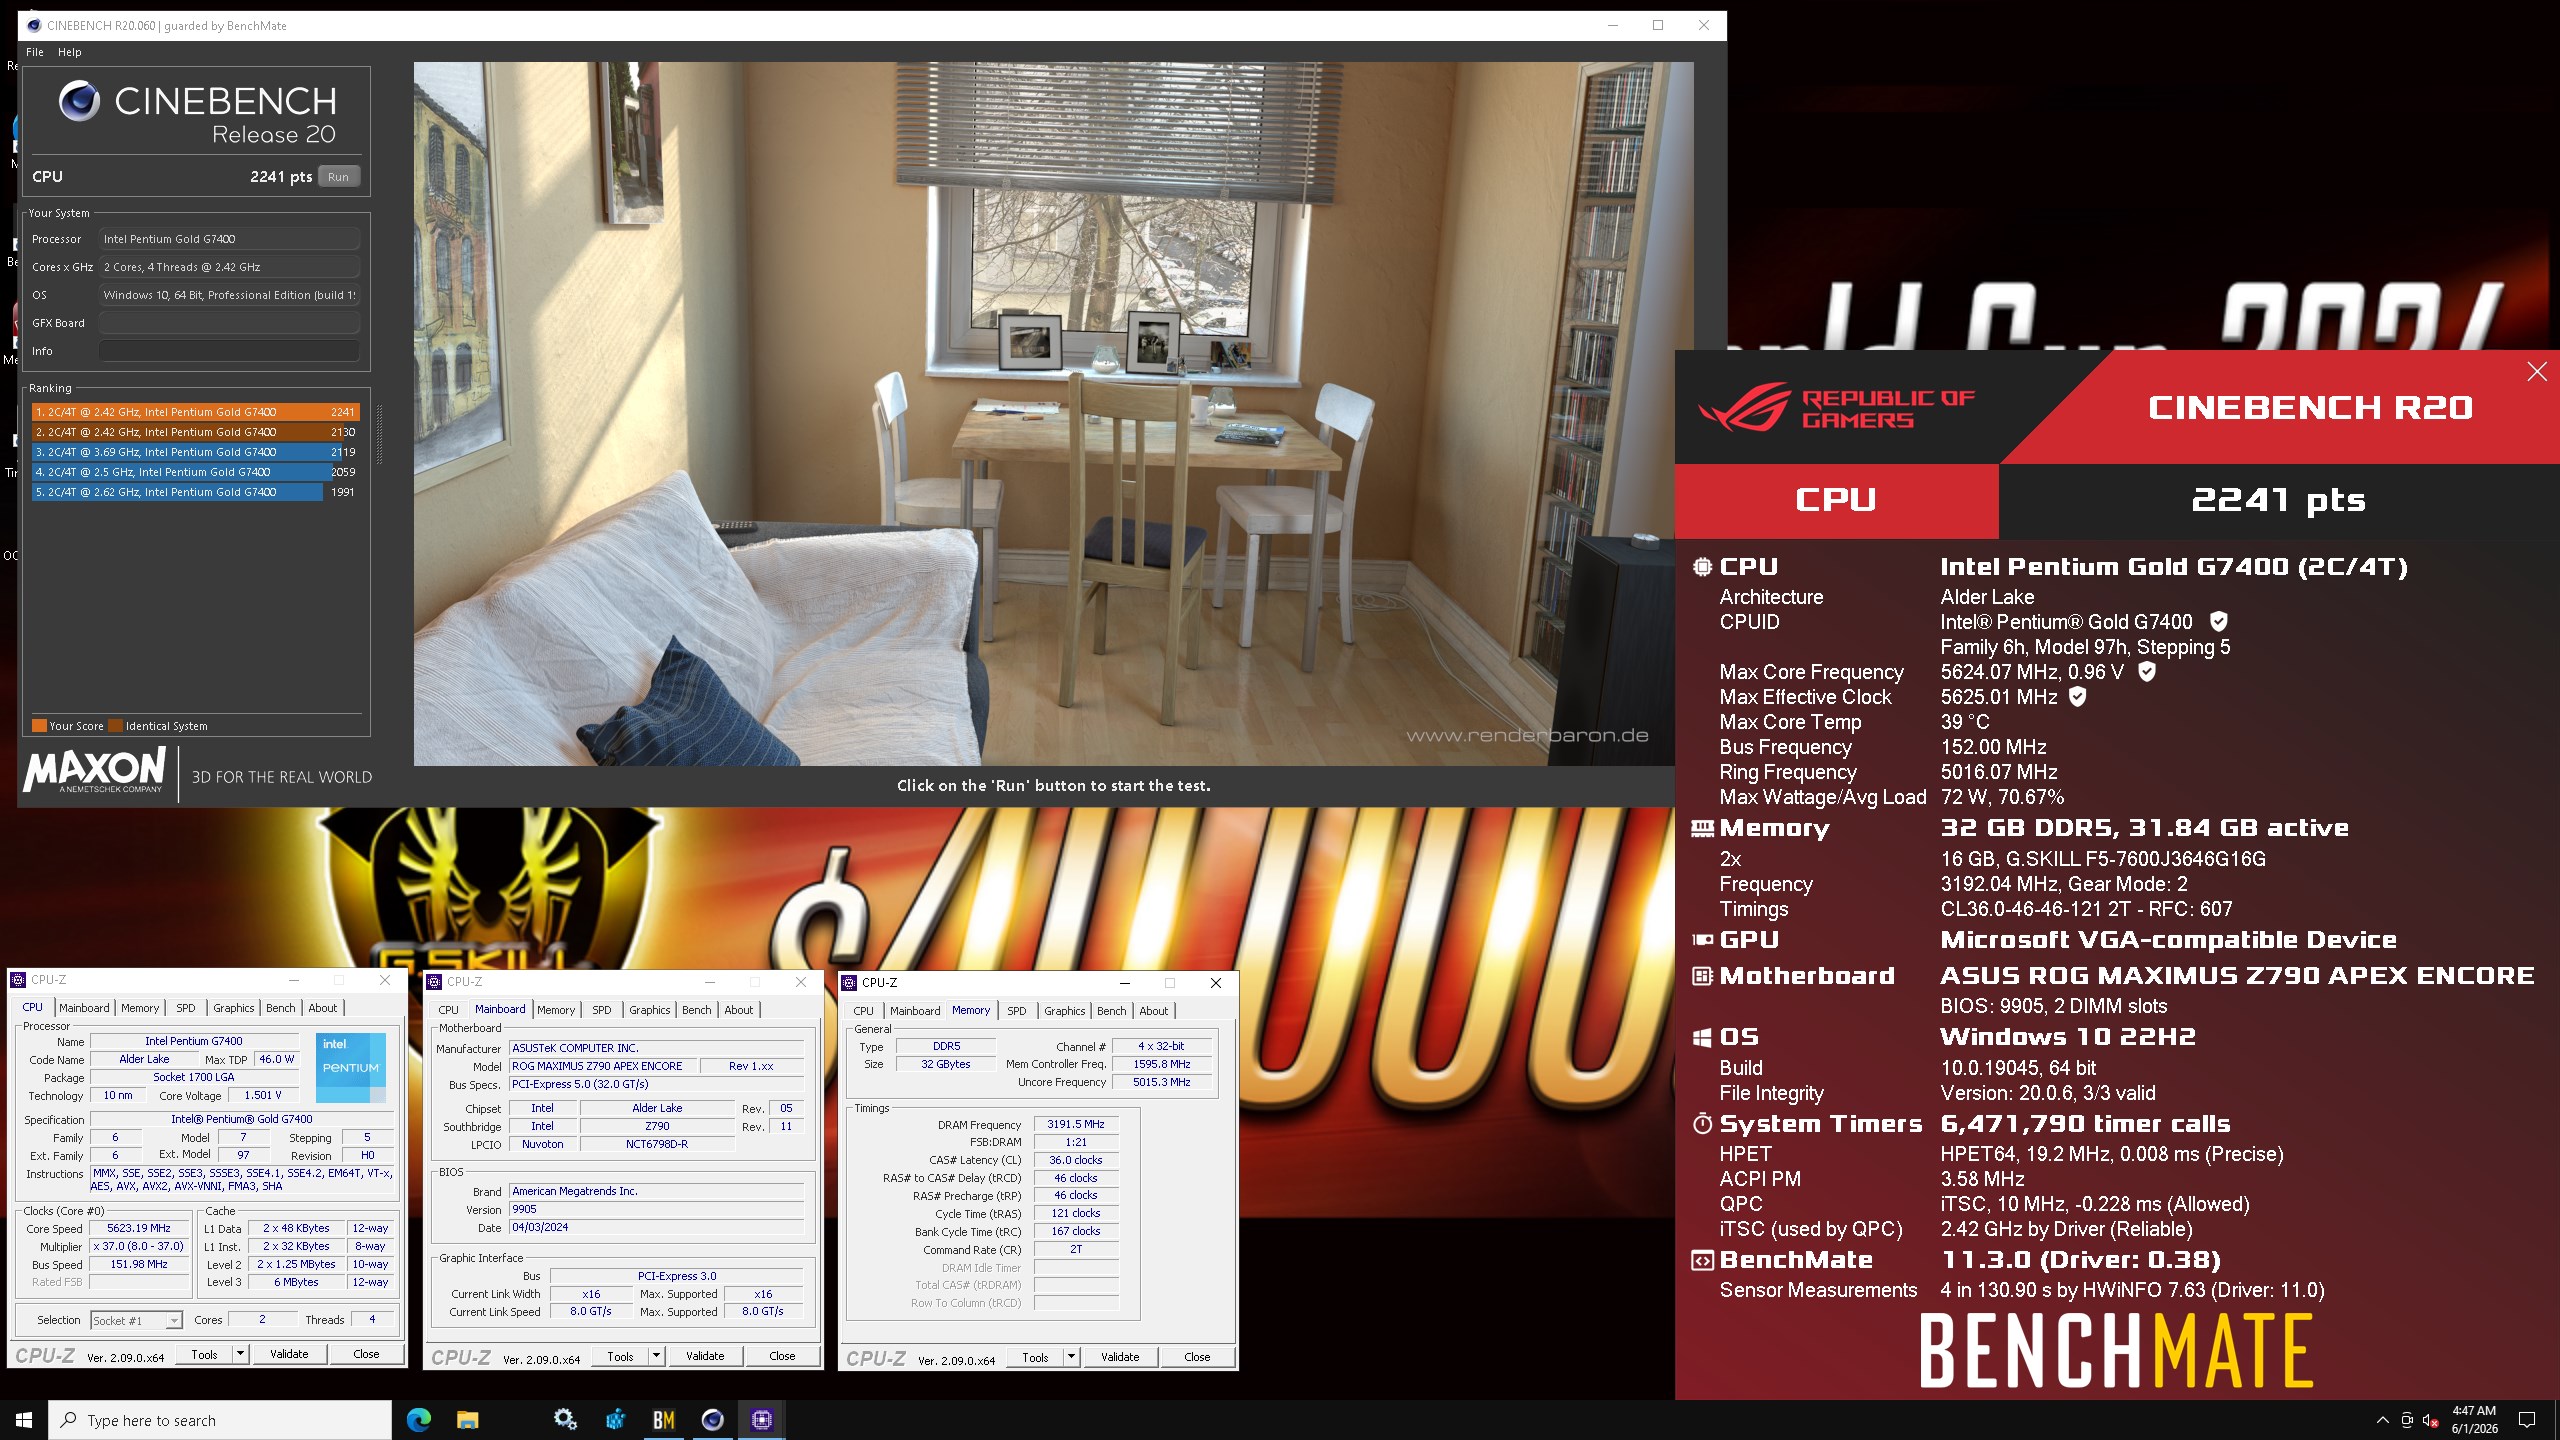Click the shield next to Max Effective Clock

pos(2078,696)
